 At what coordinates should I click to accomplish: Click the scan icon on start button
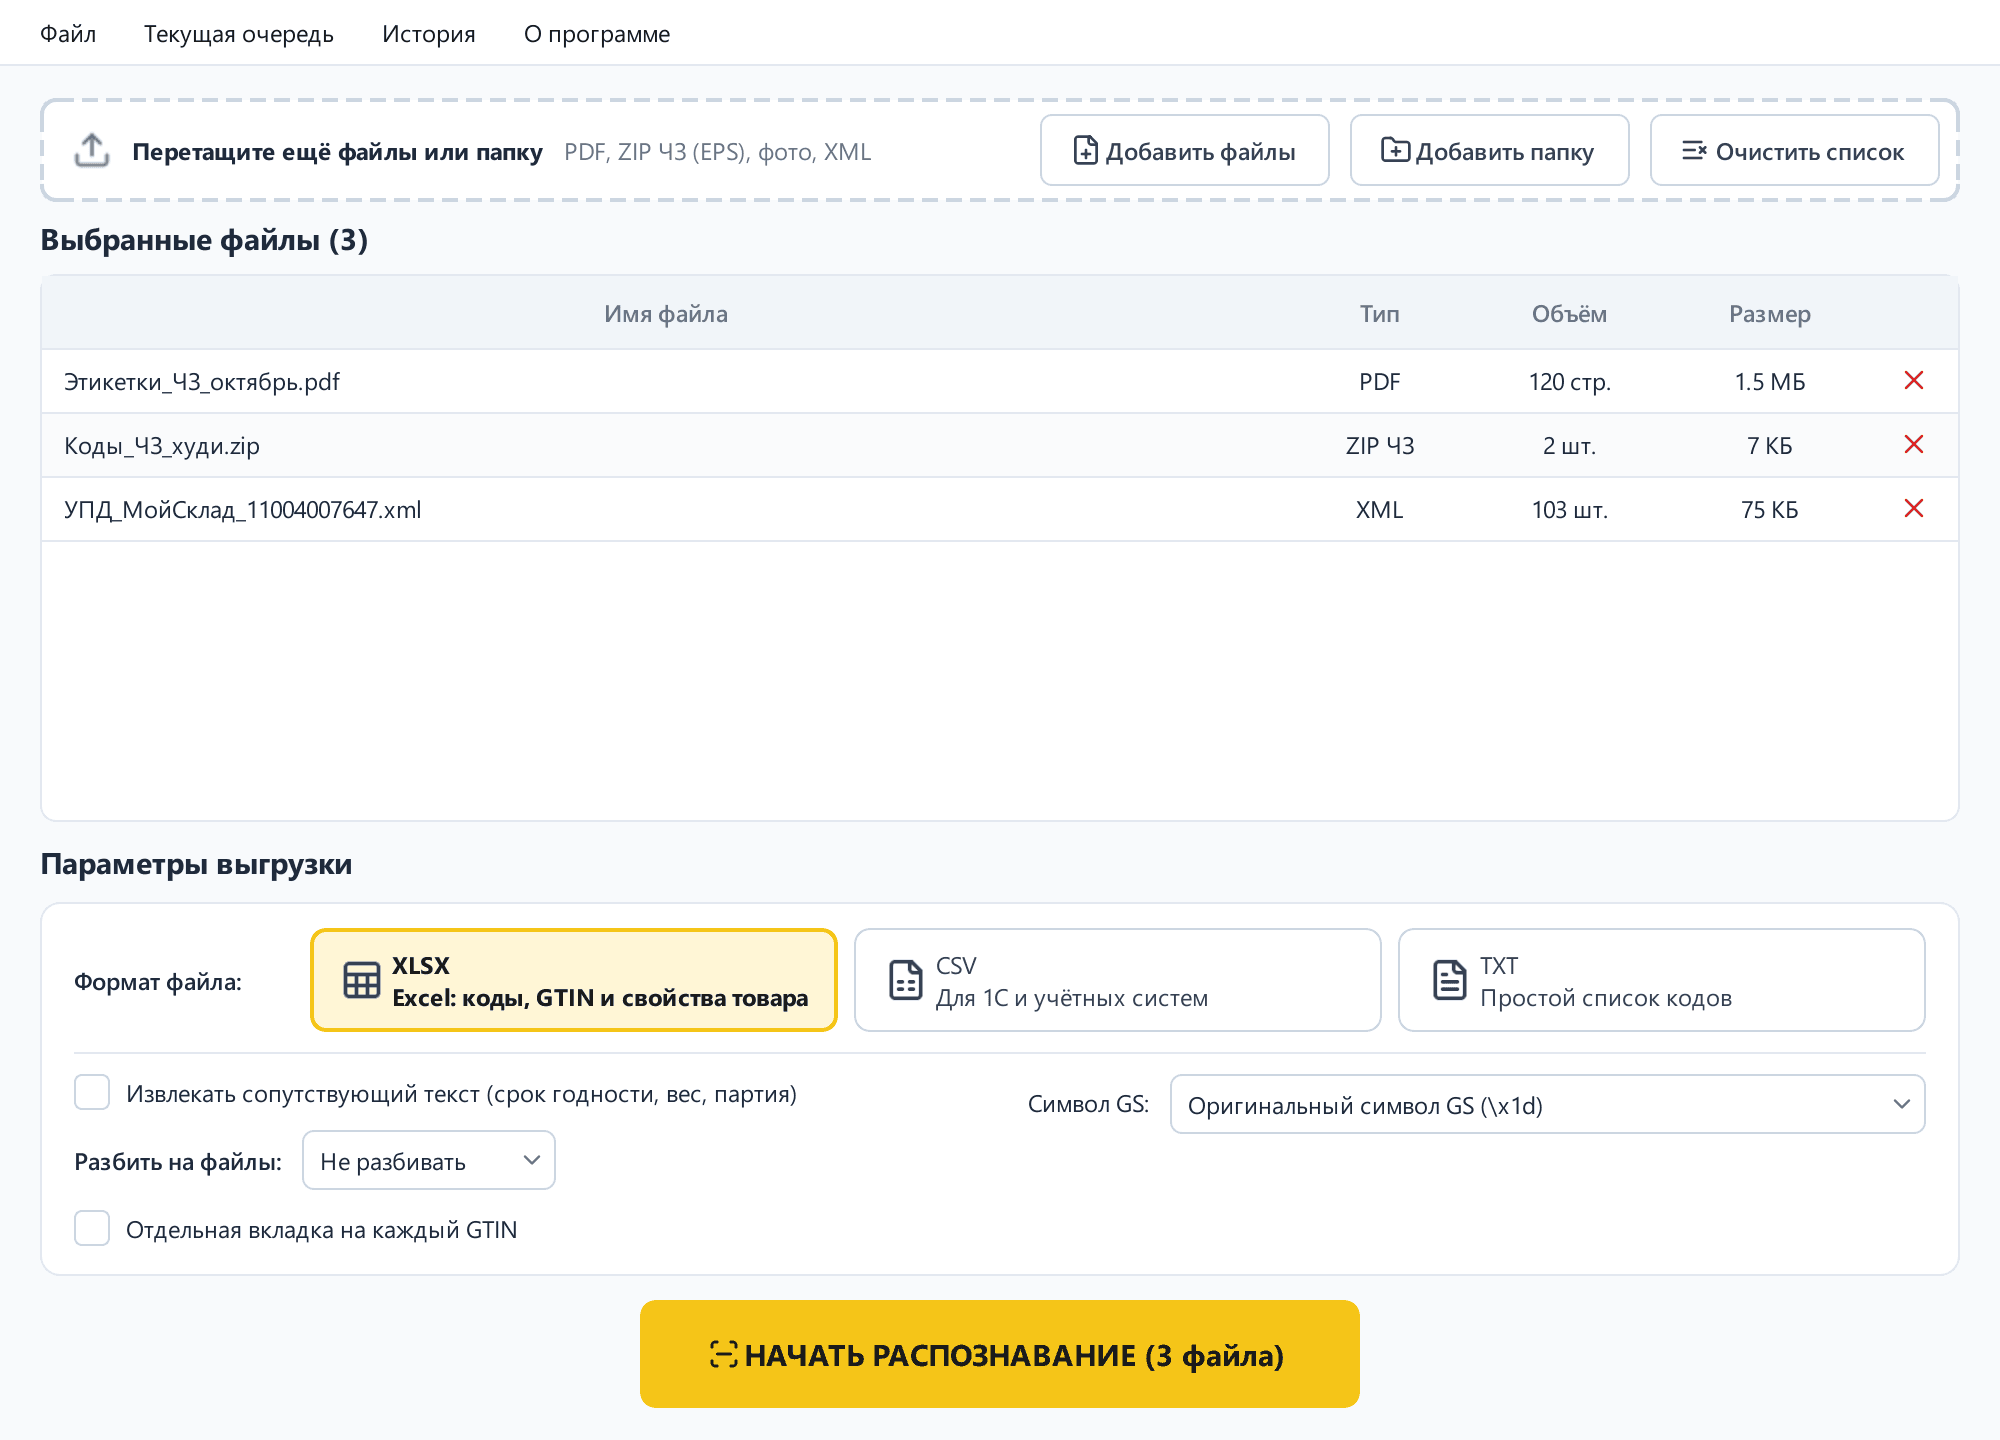tap(724, 1354)
